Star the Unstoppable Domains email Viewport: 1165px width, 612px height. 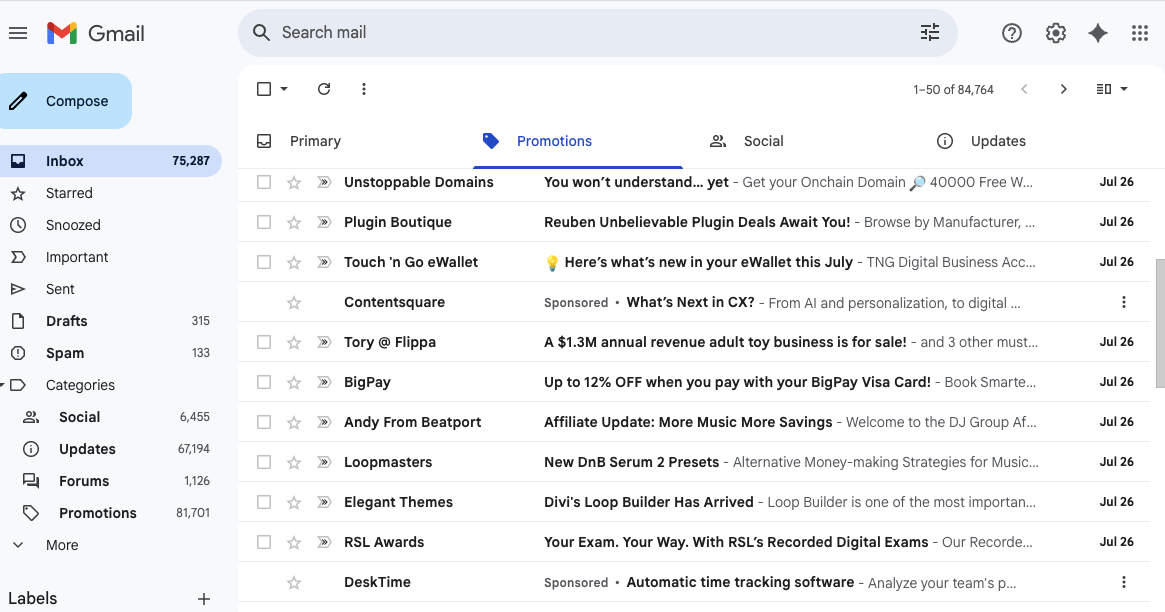[294, 182]
